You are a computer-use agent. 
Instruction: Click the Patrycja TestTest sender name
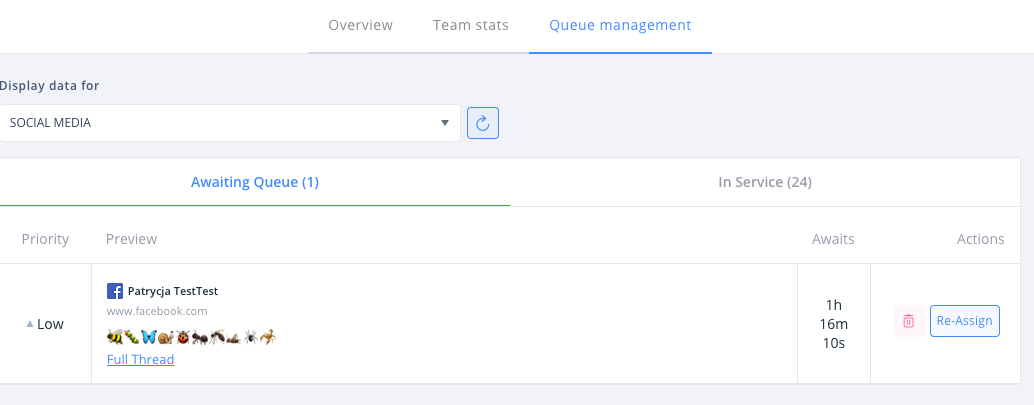(173, 291)
